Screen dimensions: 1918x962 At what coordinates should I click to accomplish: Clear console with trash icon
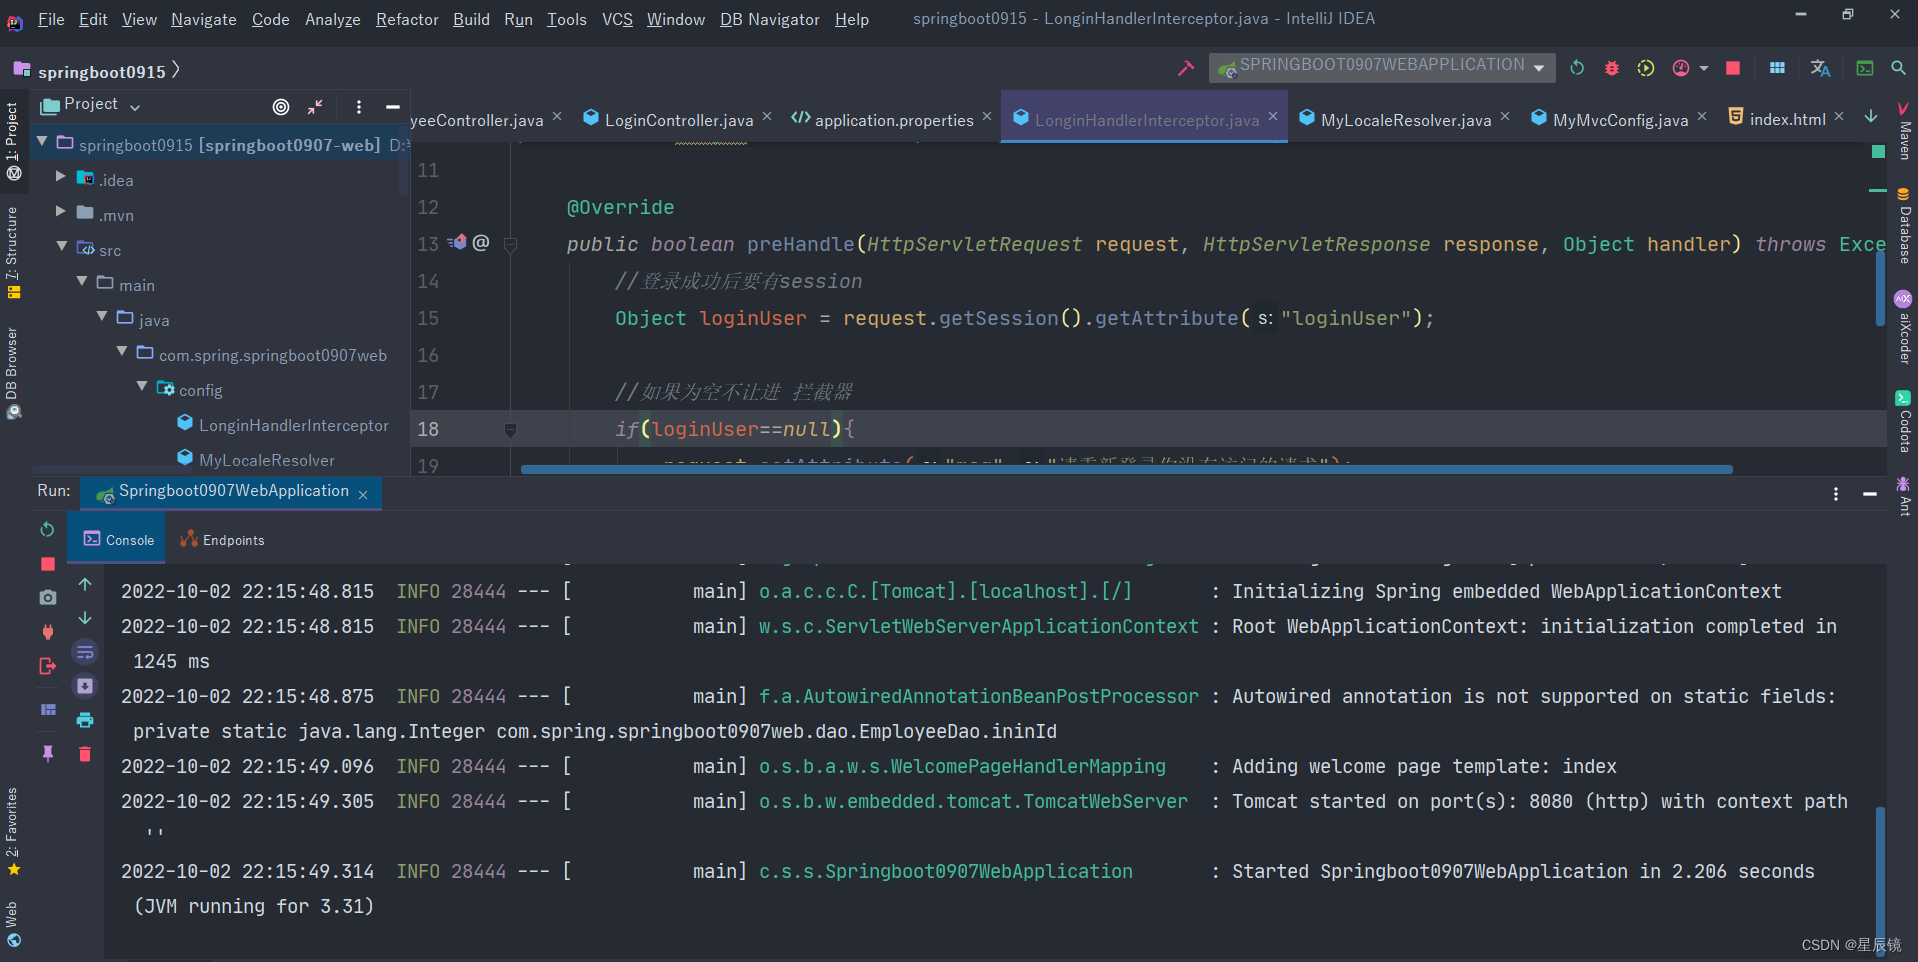85,754
